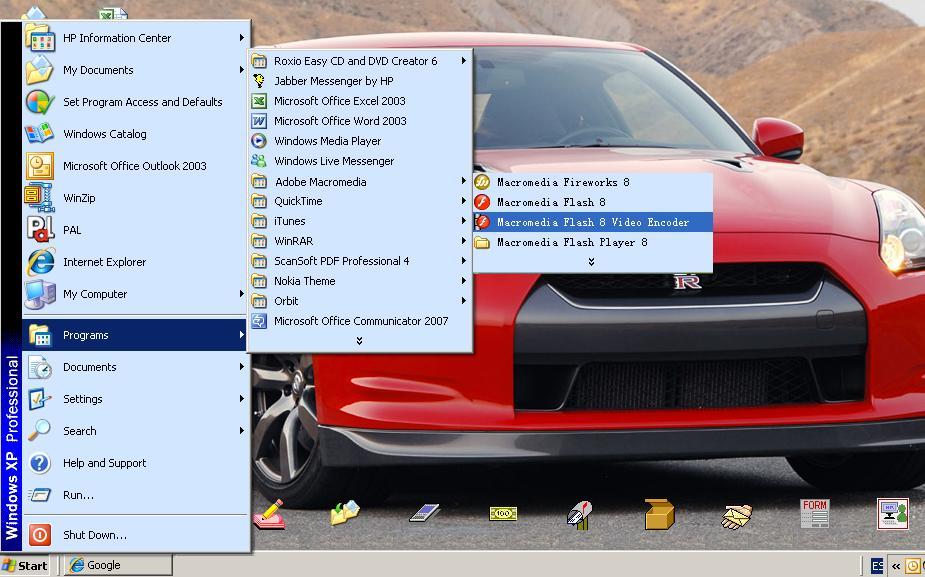Viewport: 925px width, 577px height.
Task: Launch Microsoft Office Excel 2003
Action: (x=360, y=101)
